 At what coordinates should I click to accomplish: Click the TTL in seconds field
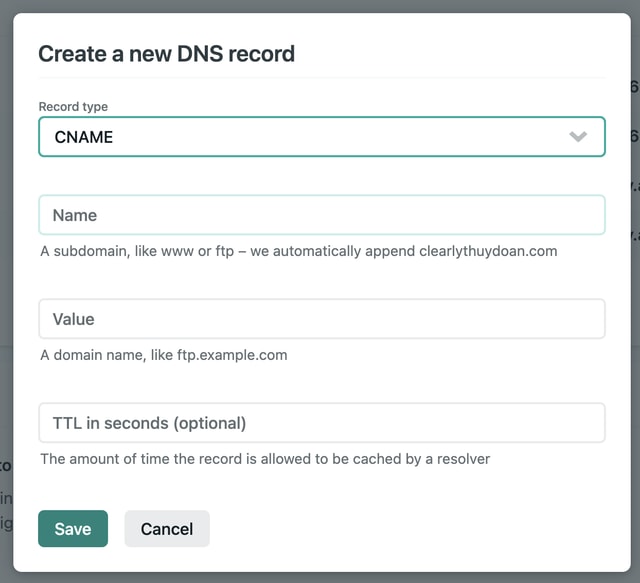pos(322,423)
